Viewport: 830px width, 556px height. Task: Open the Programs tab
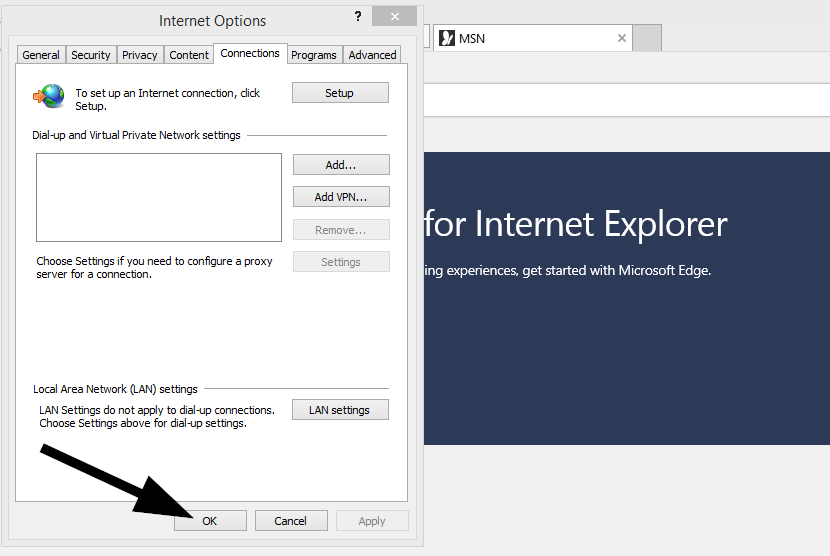314,55
